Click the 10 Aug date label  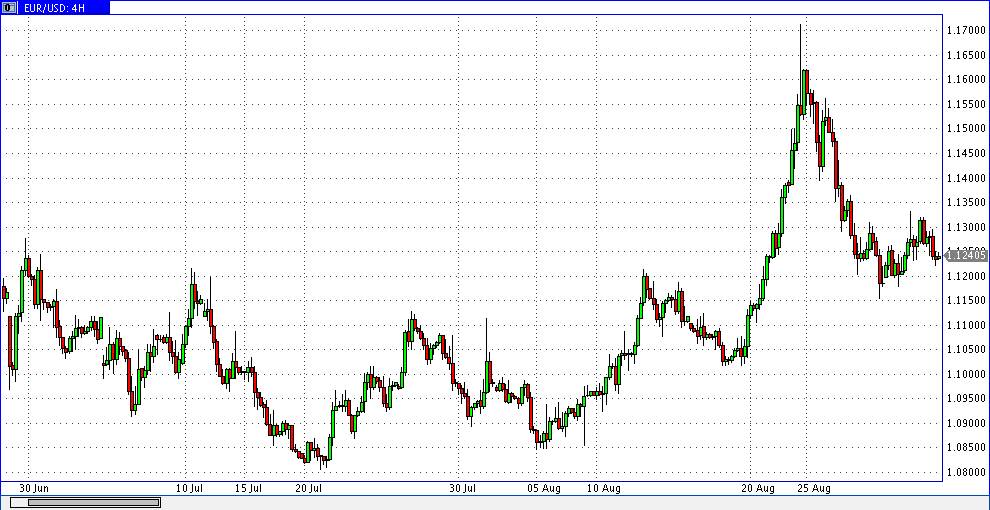pos(603,489)
